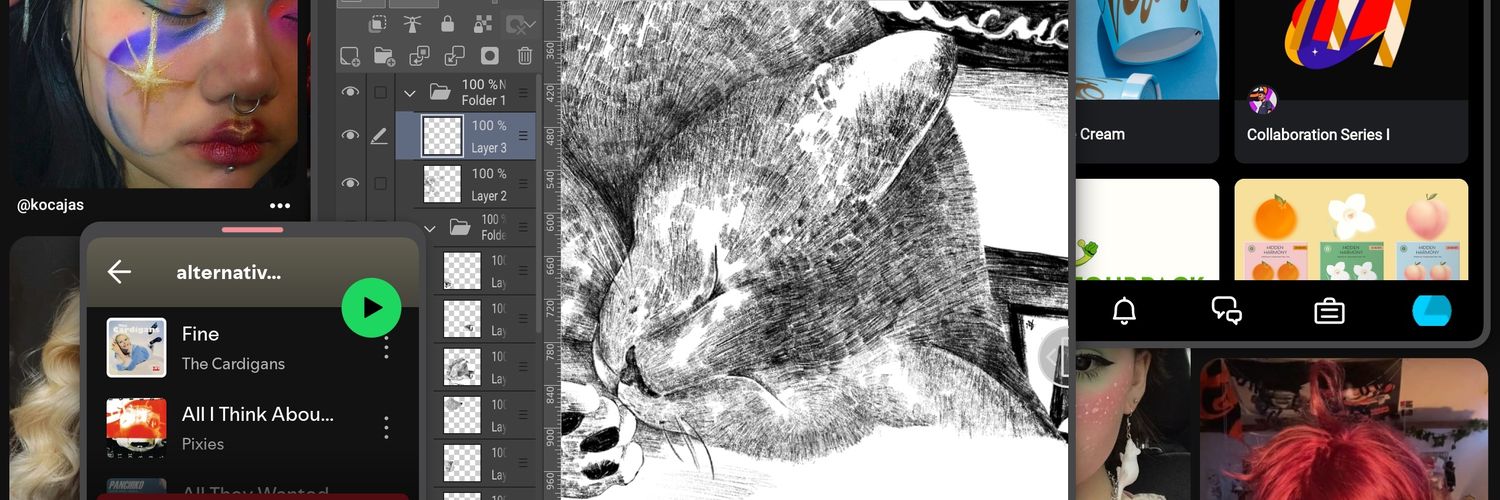The height and width of the screenshot is (500, 1500).
Task: Go back from the alternative playlist
Action: click(x=119, y=272)
